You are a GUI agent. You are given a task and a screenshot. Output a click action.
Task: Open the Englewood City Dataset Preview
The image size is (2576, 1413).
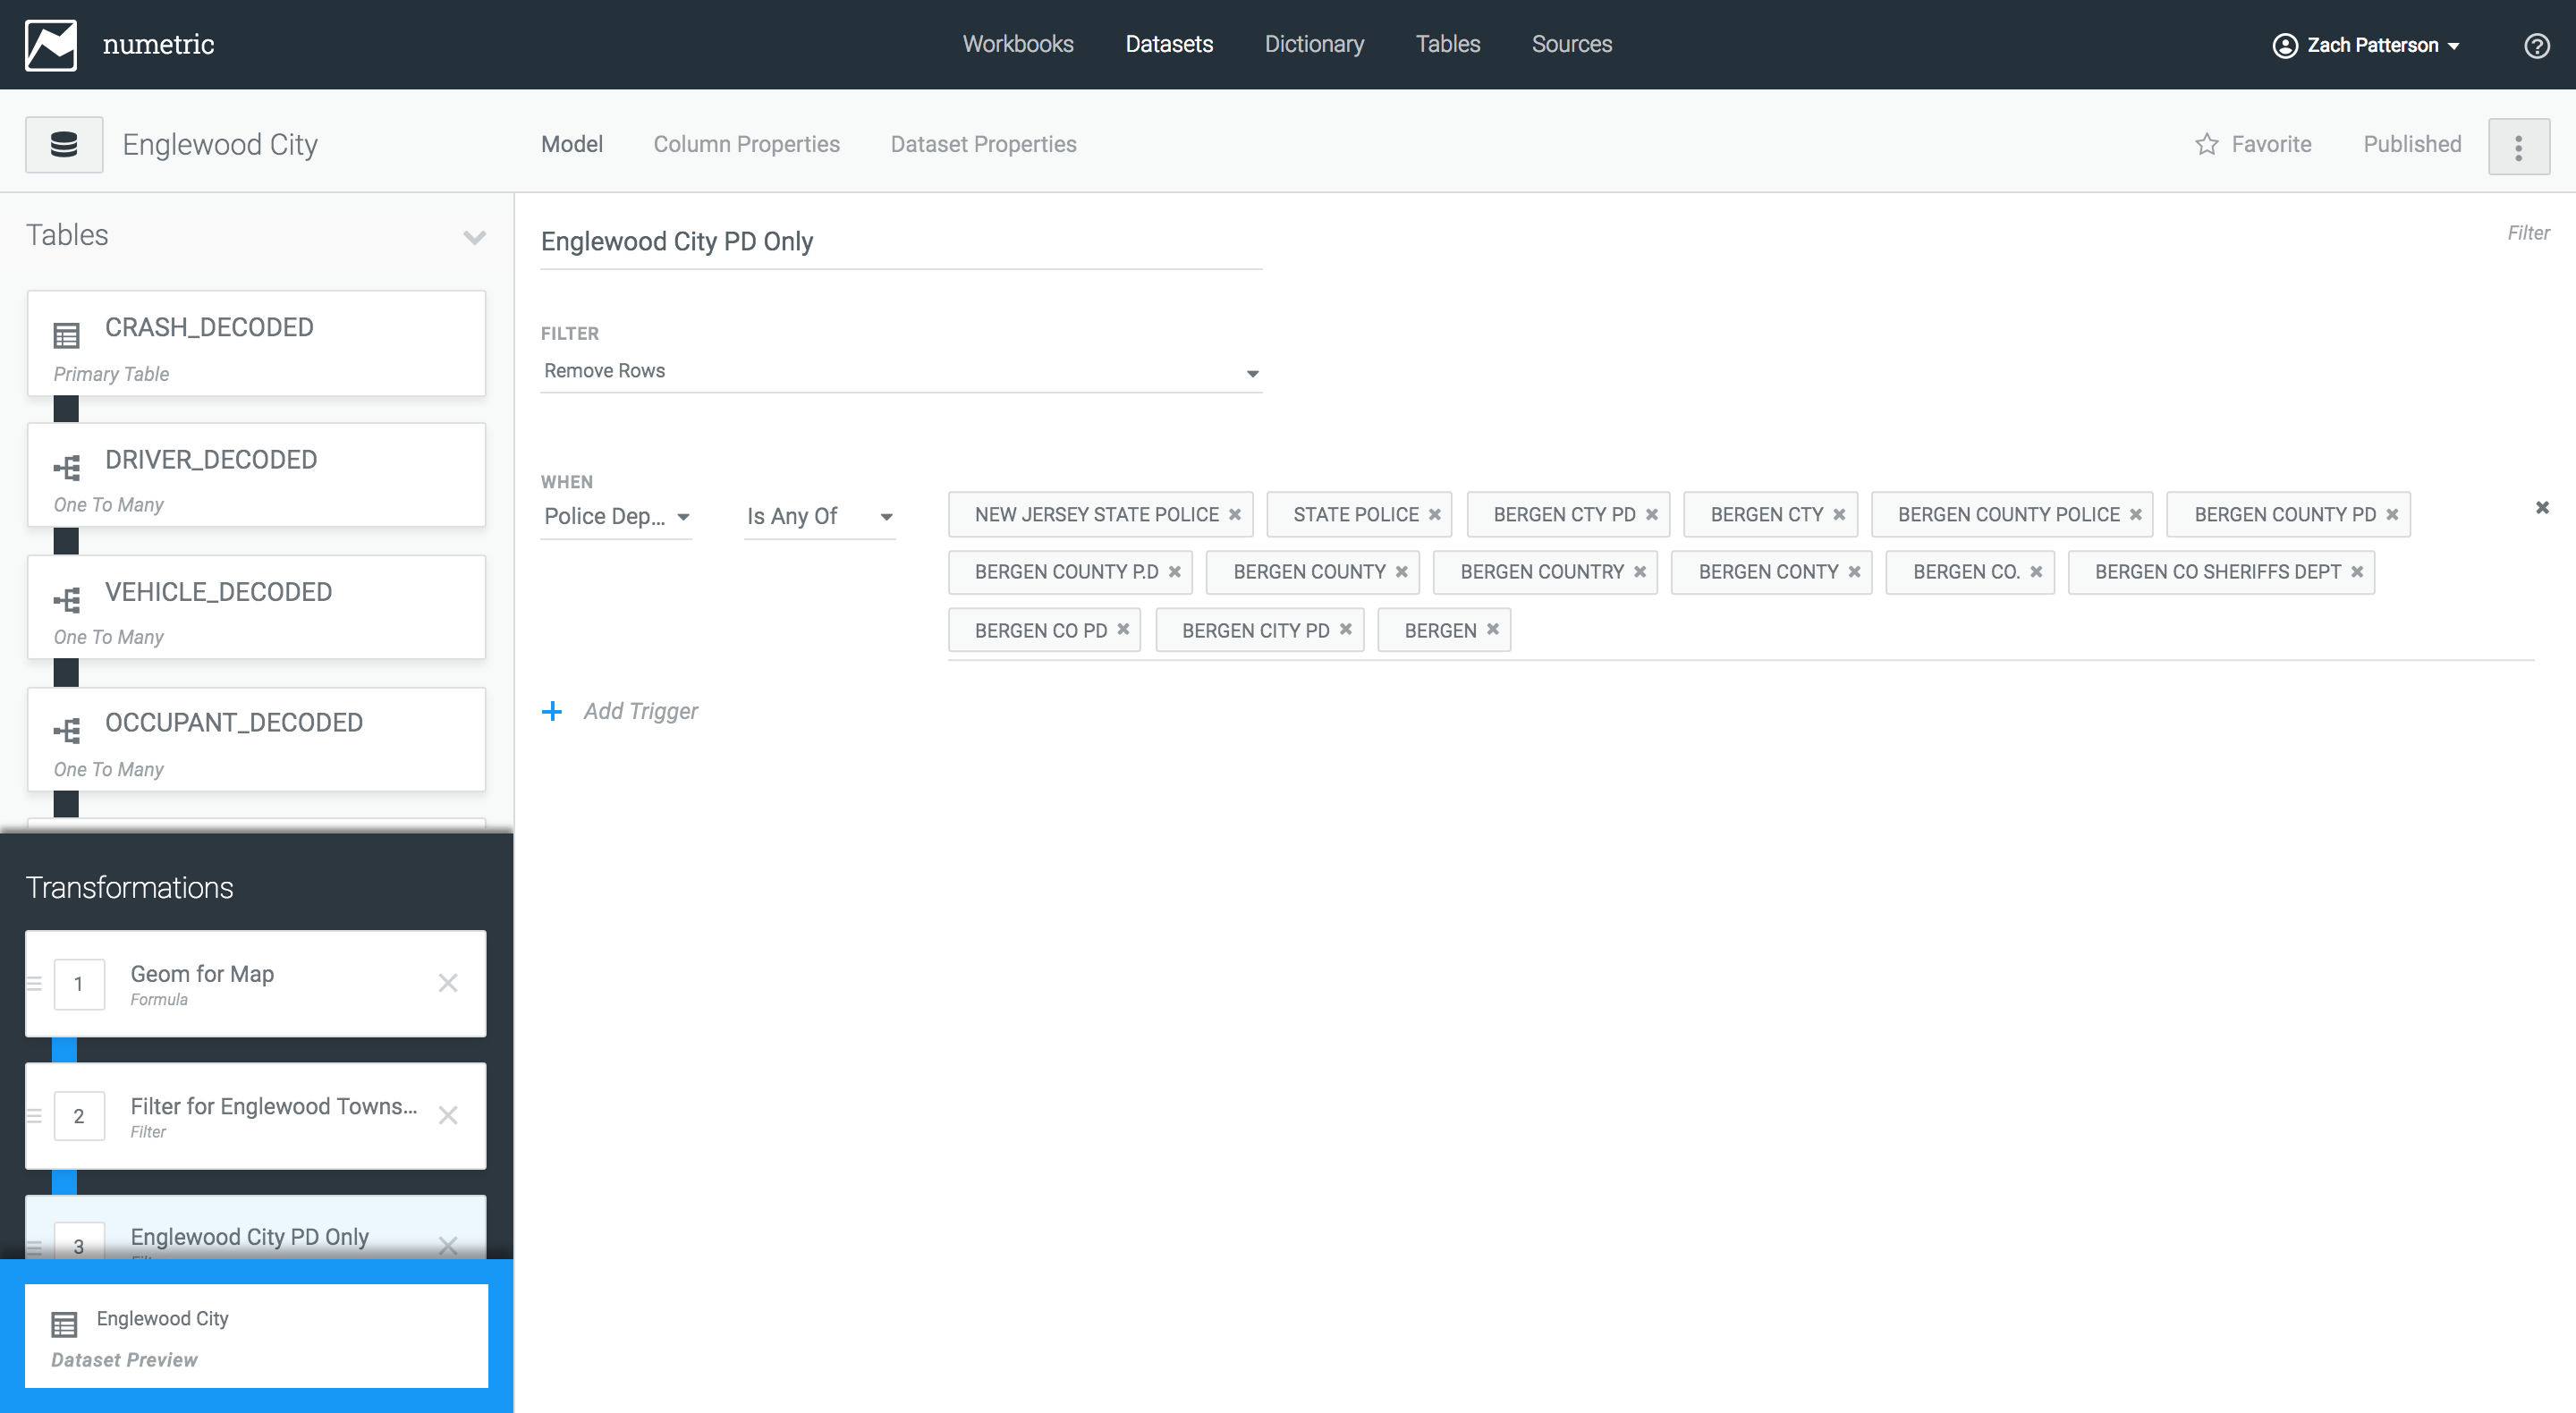[x=256, y=1336]
